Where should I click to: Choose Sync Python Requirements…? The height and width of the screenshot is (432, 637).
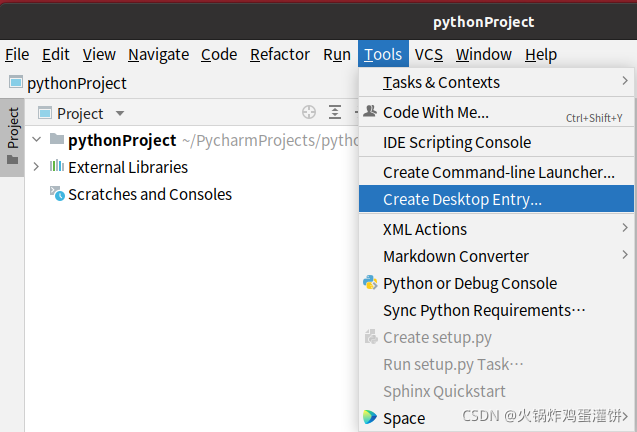pyautogui.click(x=496, y=310)
